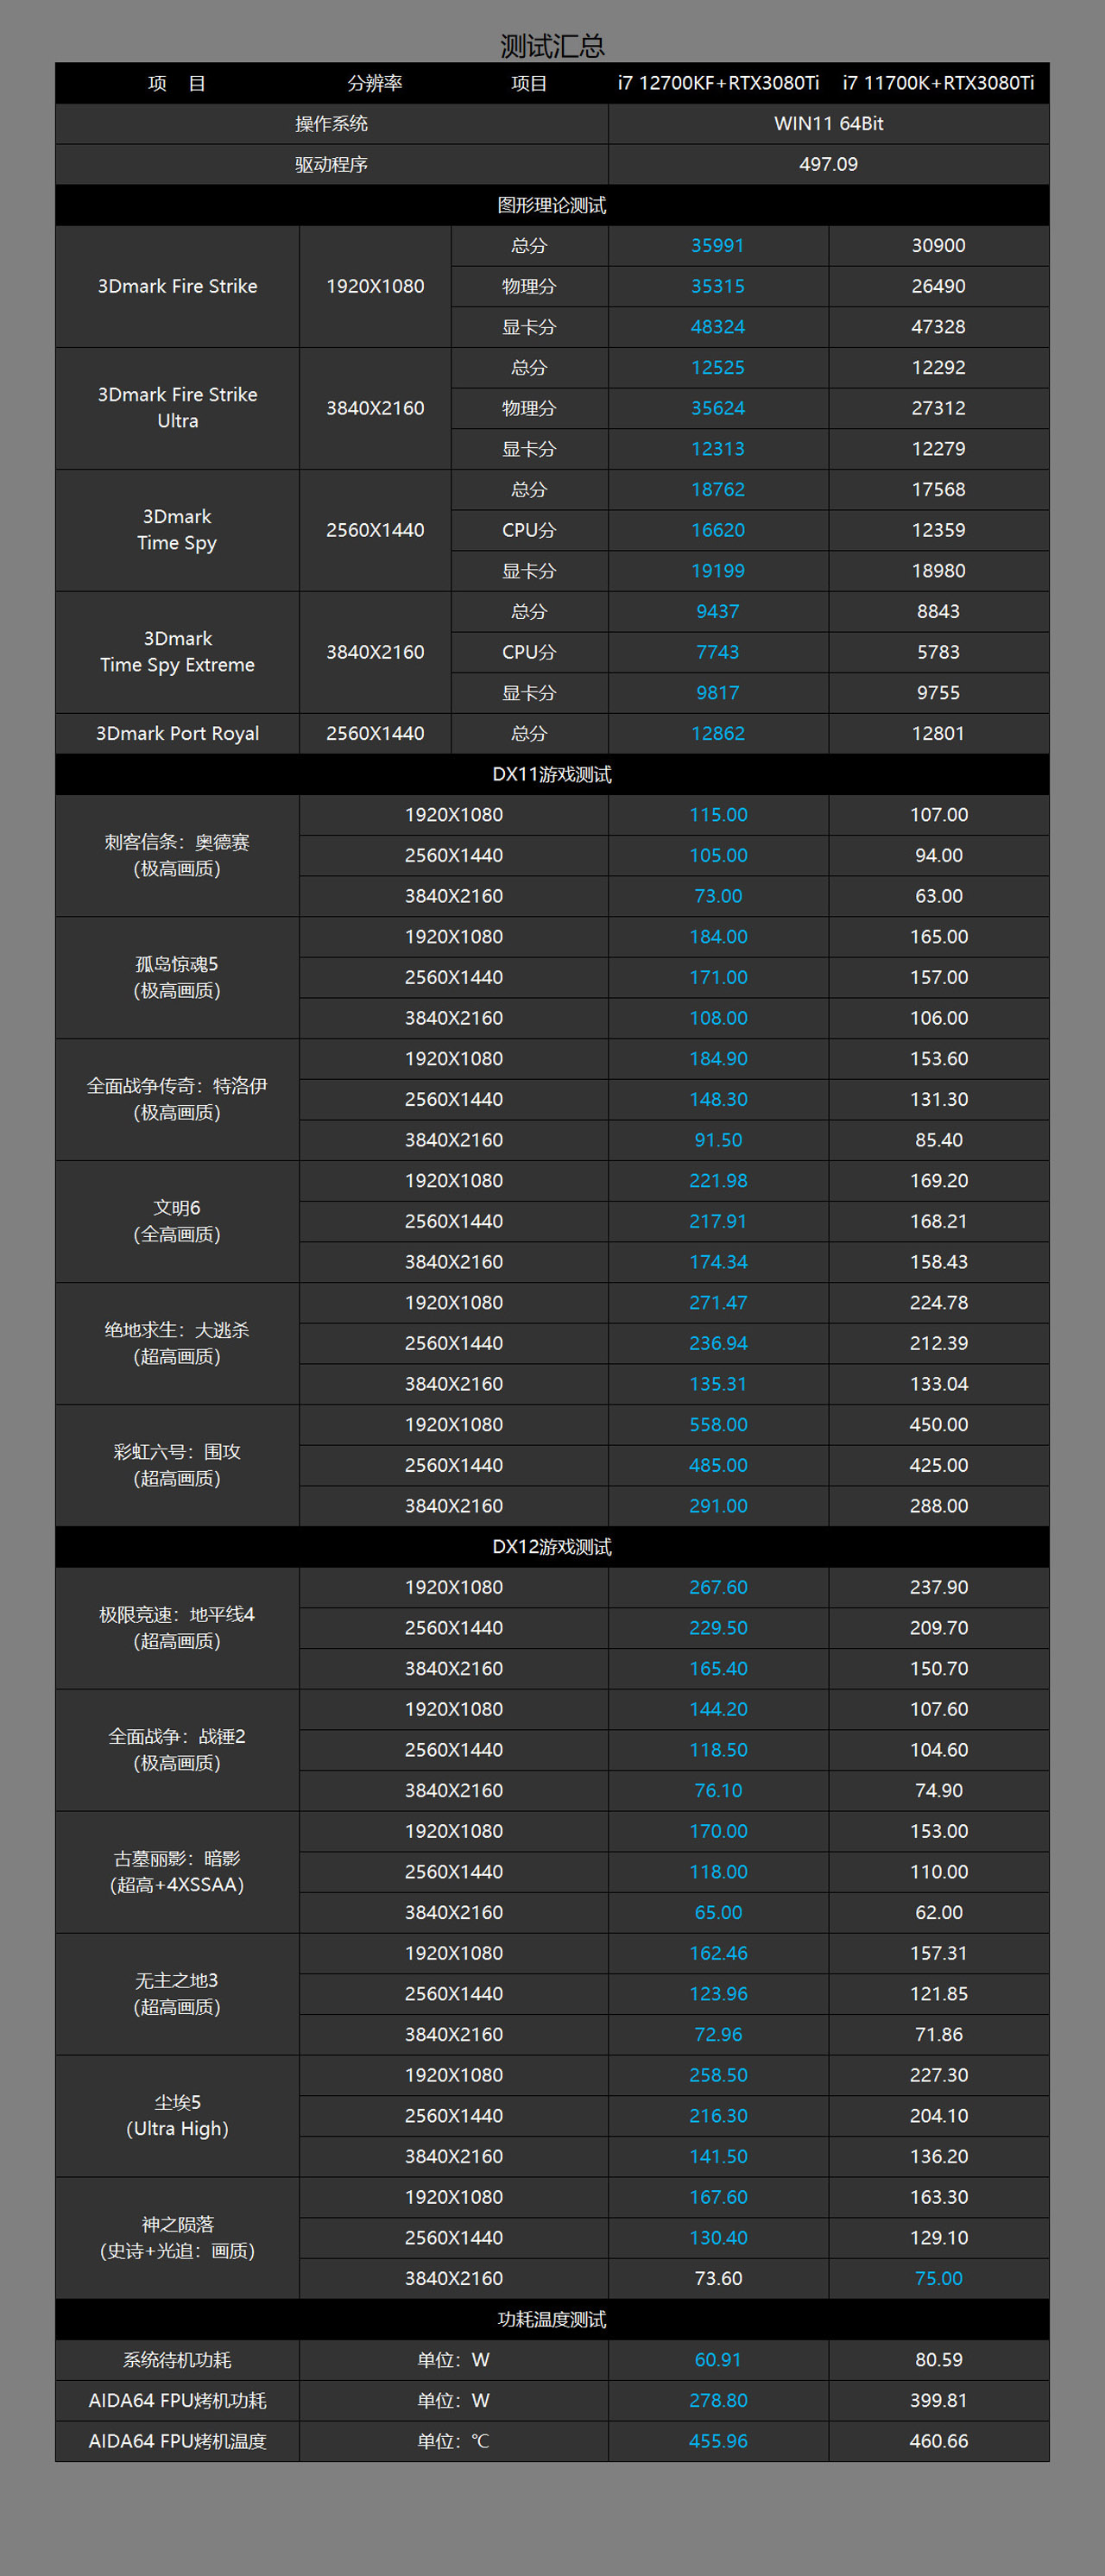Click the 神之陨落 game label
The height and width of the screenshot is (2576, 1105).
click(177, 2238)
